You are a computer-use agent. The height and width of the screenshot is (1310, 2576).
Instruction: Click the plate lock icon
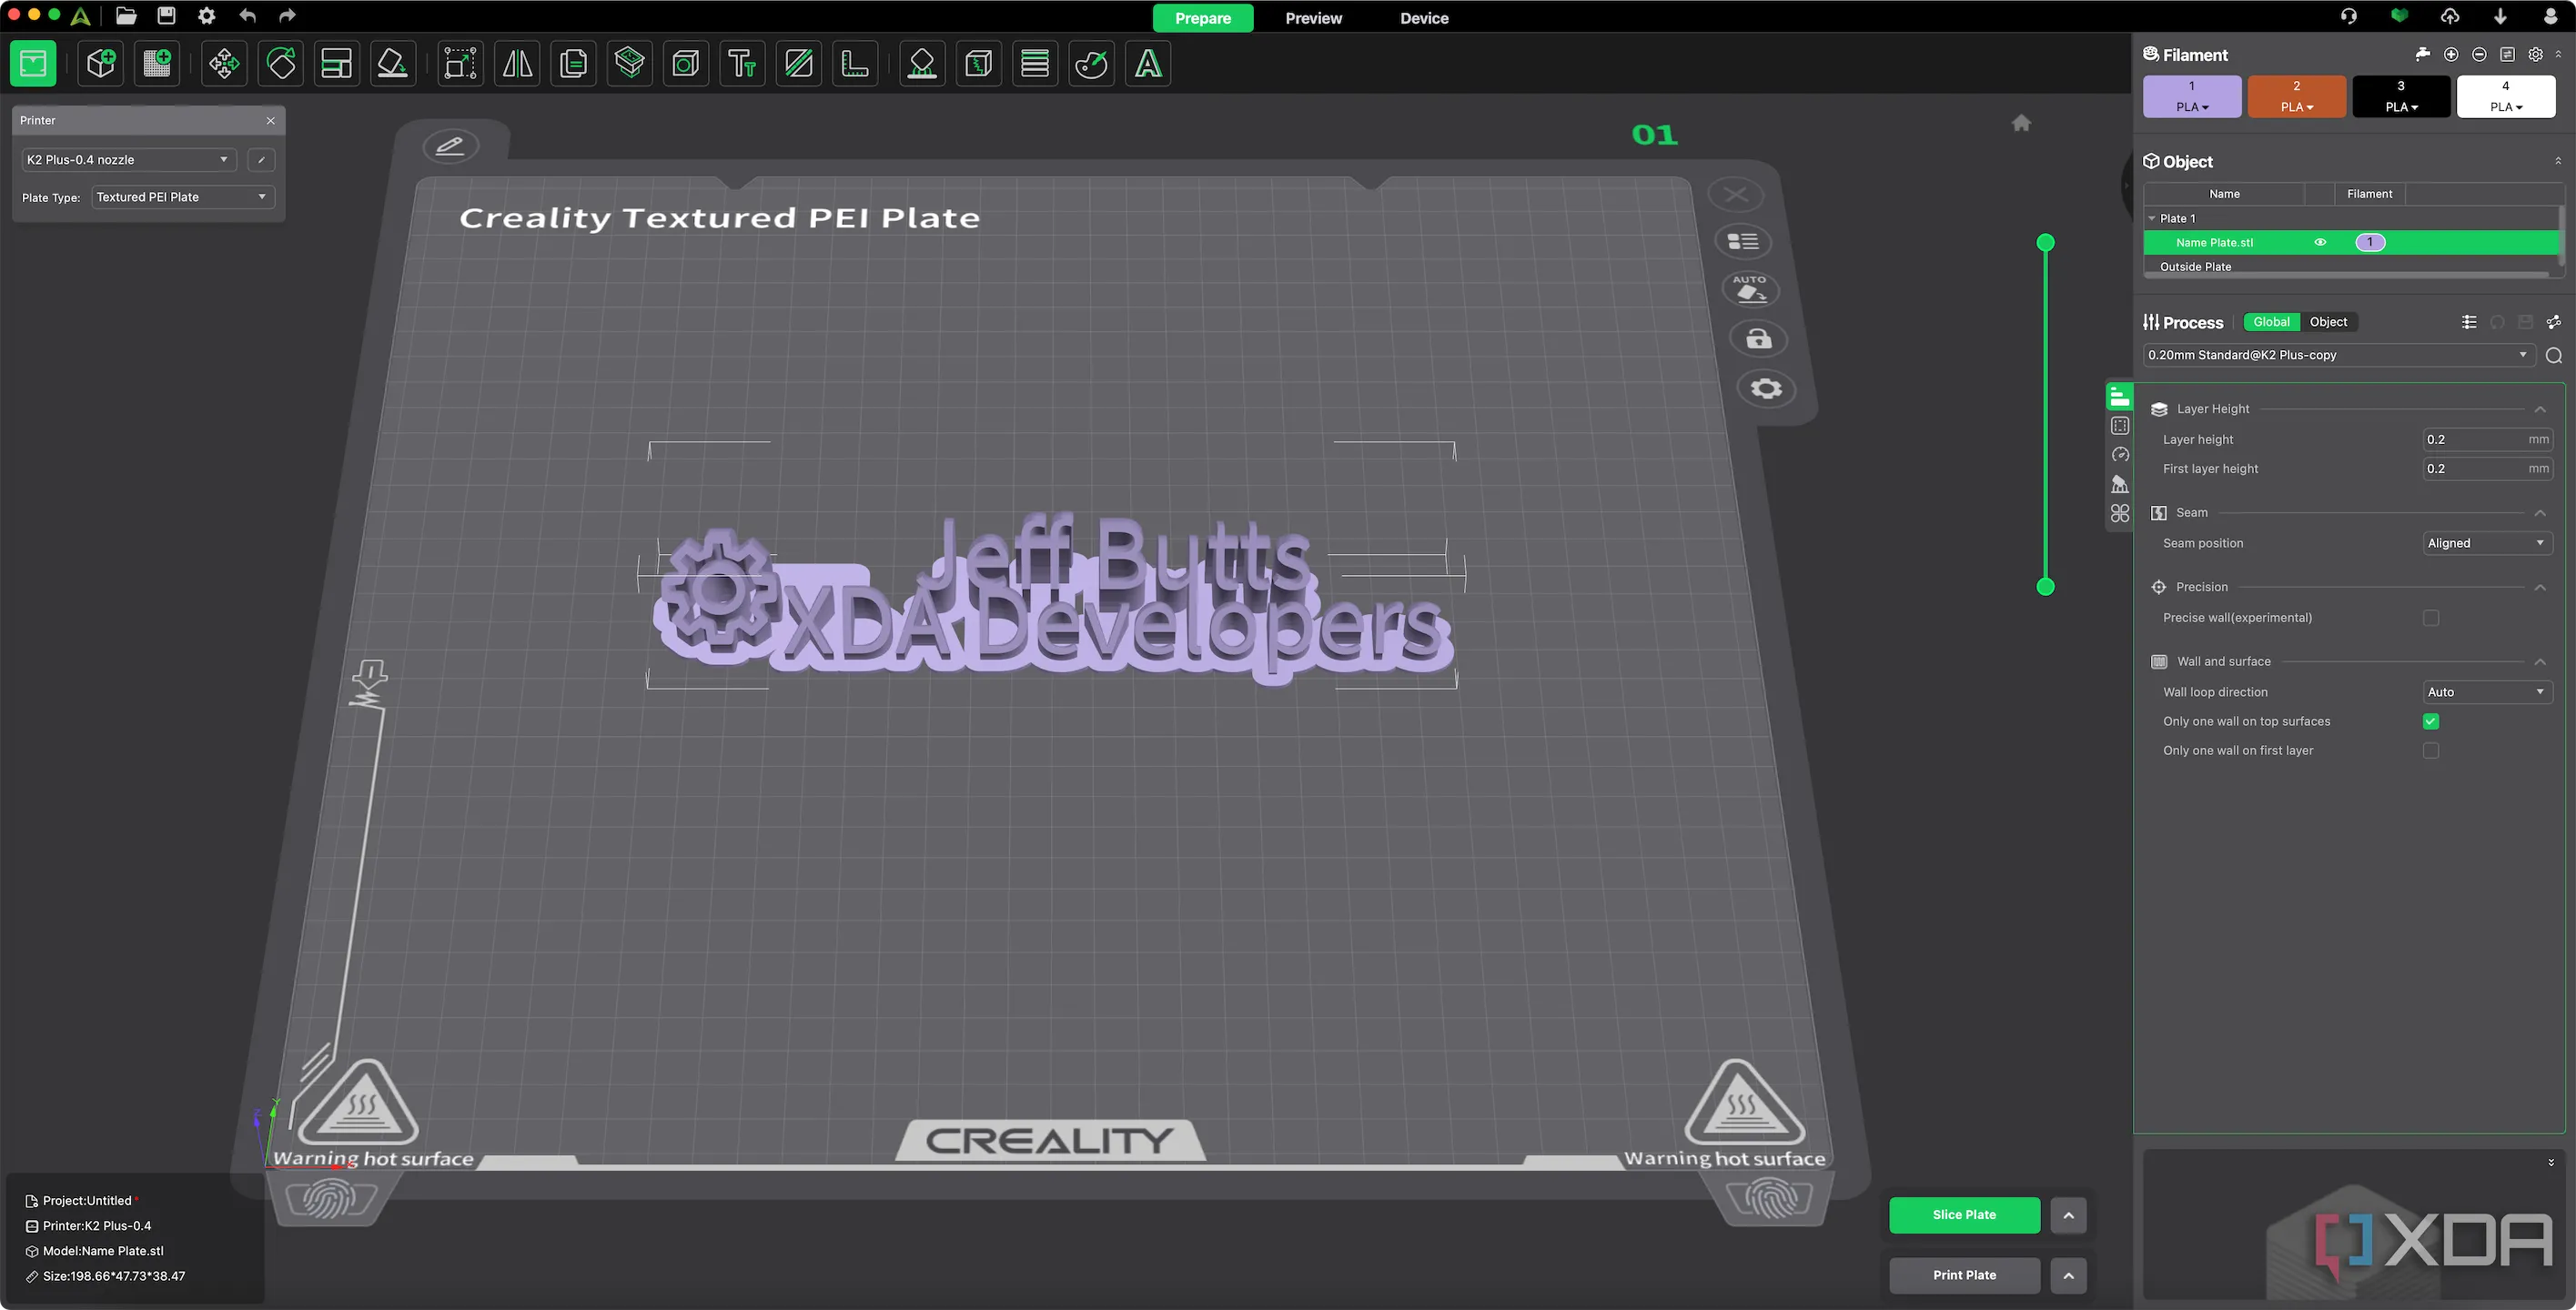pyautogui.click(x=1759, y=339)
